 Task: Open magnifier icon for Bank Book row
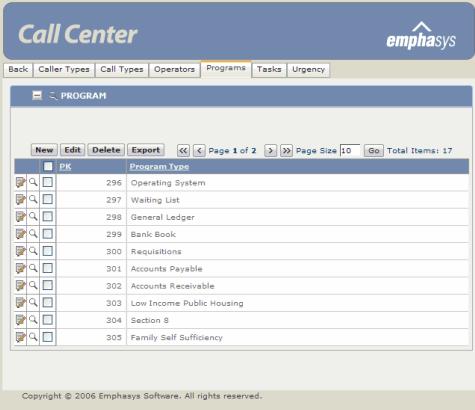[33, 234]
